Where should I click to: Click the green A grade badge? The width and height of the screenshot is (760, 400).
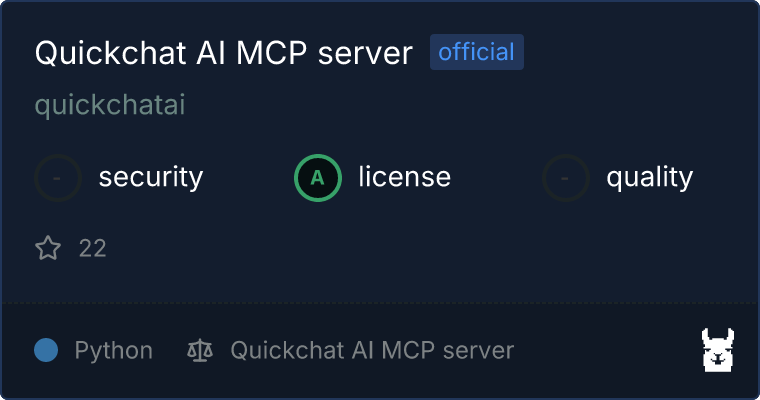point(318,178)
